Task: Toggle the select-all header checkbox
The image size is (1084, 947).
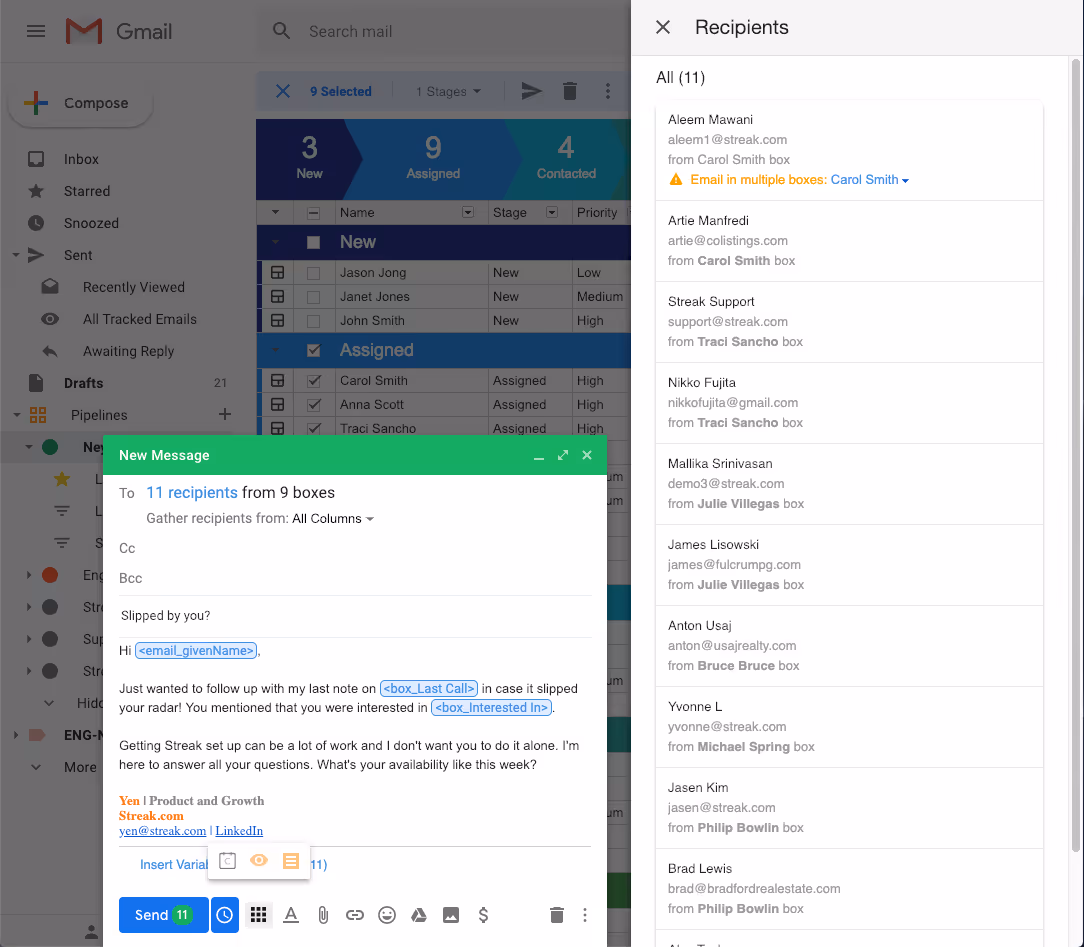Action: (x=313, y=213)
